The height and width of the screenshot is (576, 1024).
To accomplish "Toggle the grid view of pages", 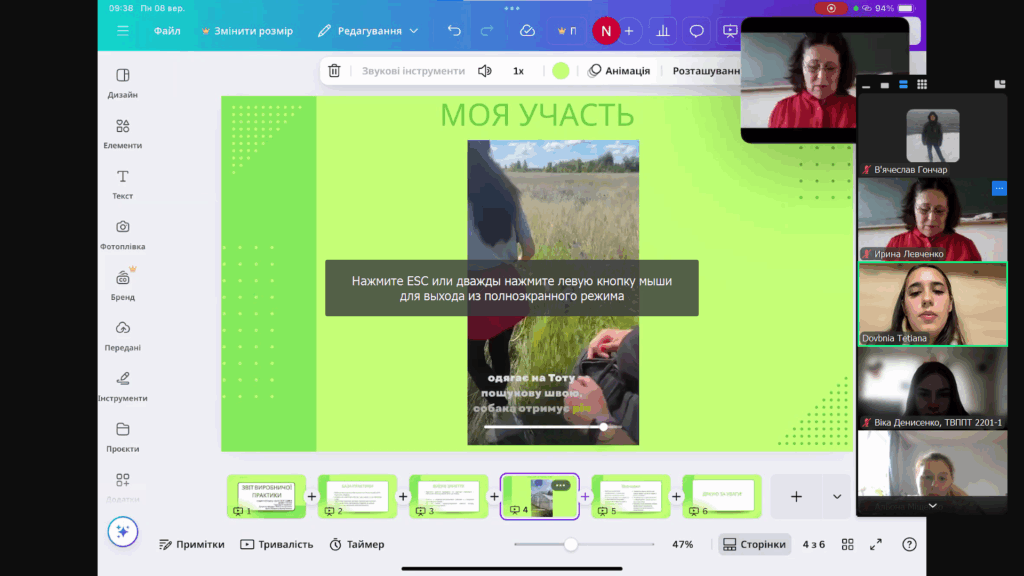I will pos(847,544).
